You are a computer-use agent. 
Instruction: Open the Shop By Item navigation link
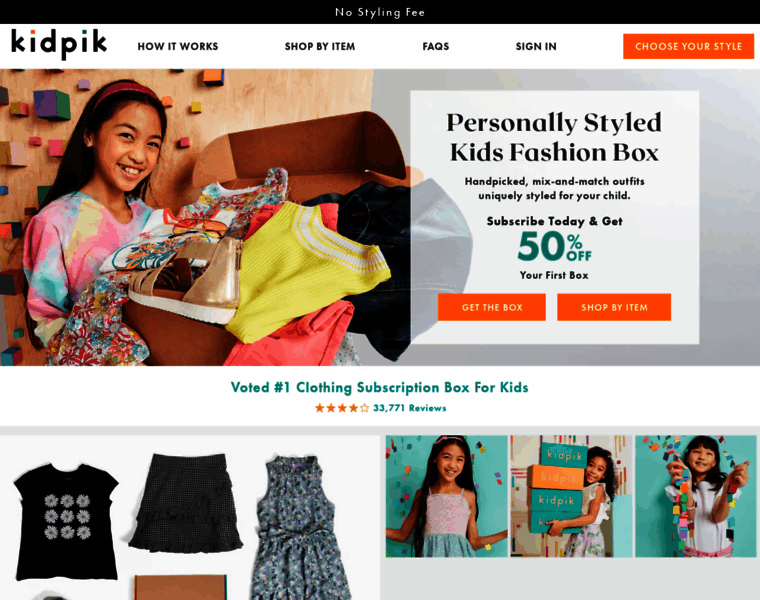pyautogui.click(x=320, y=47)
